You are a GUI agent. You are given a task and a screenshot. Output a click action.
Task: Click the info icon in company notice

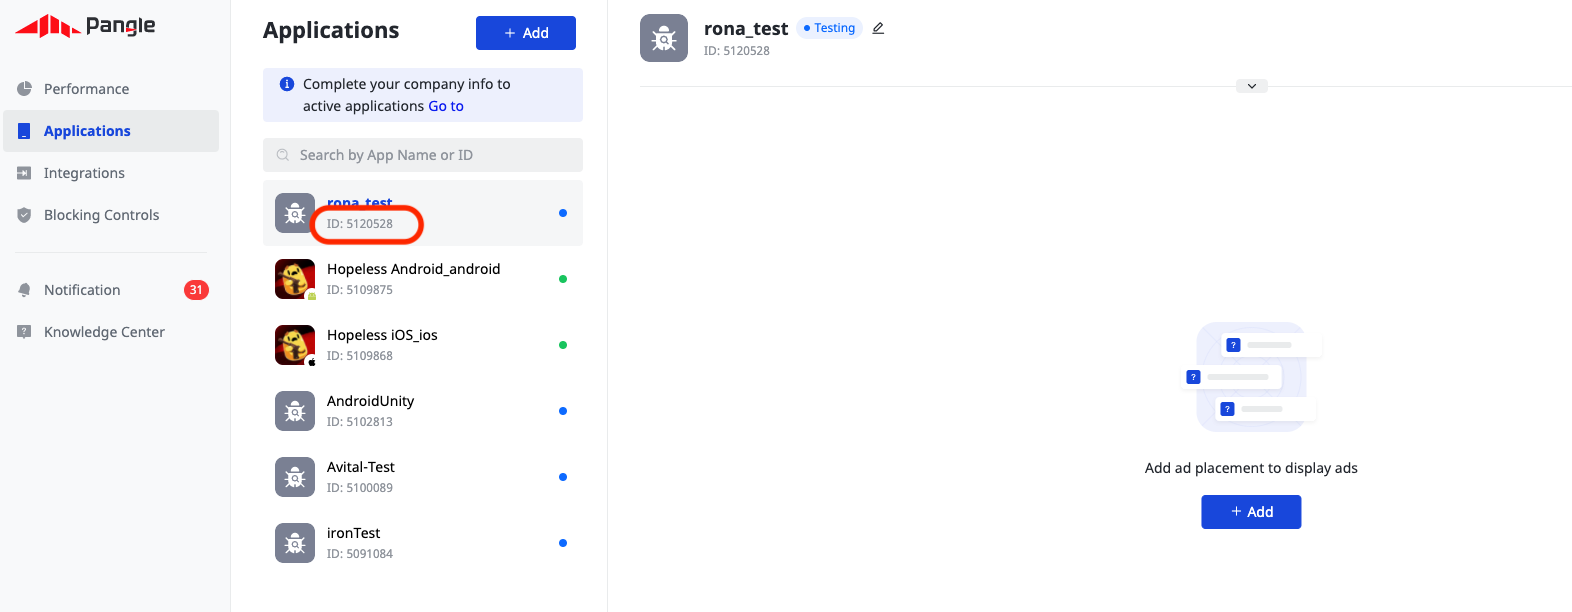(287, 84)
